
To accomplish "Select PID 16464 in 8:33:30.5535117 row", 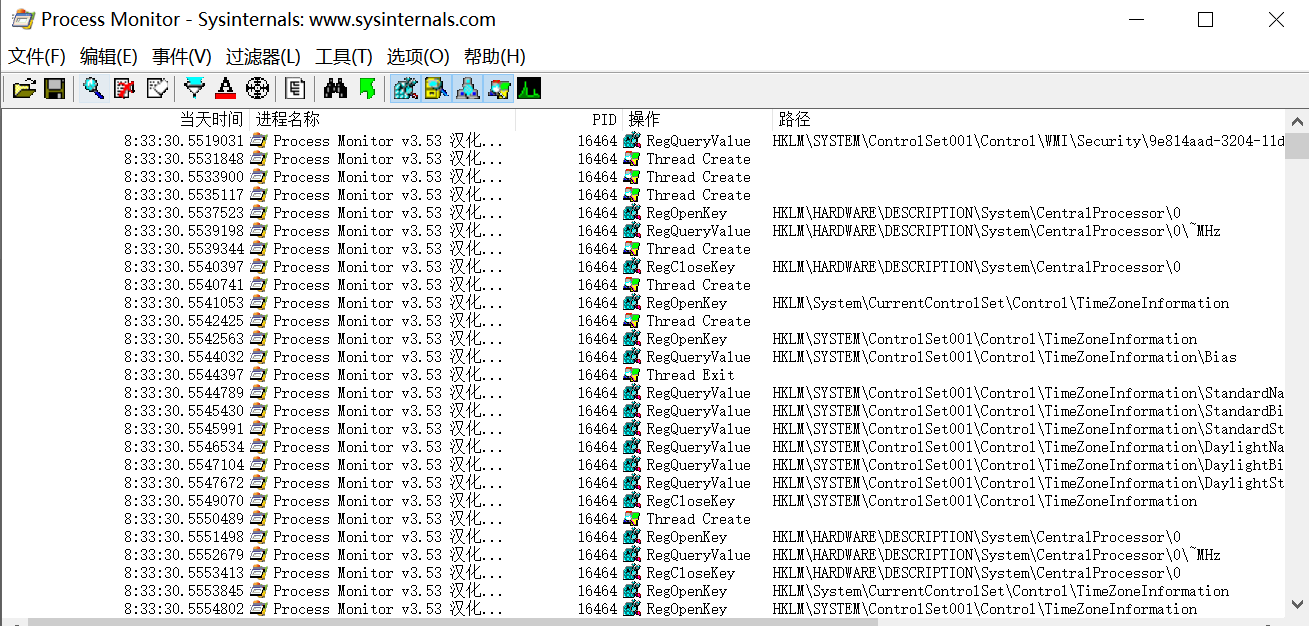I will click(x=597, y=195).
